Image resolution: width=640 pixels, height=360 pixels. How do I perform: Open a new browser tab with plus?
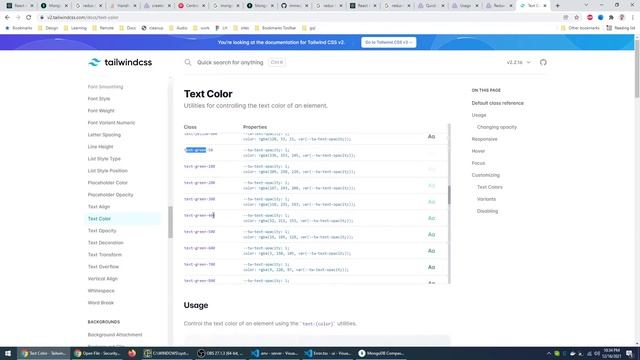(558, 6)
